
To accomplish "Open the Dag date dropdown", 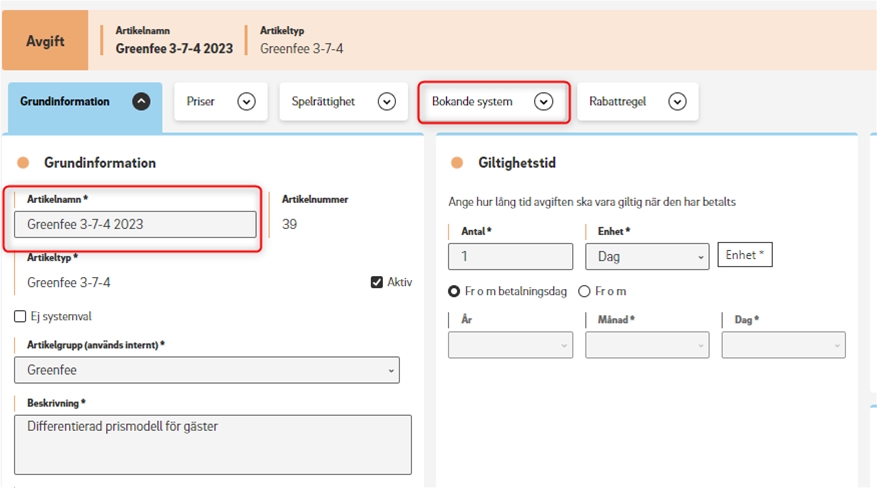I will coord(784,345).
